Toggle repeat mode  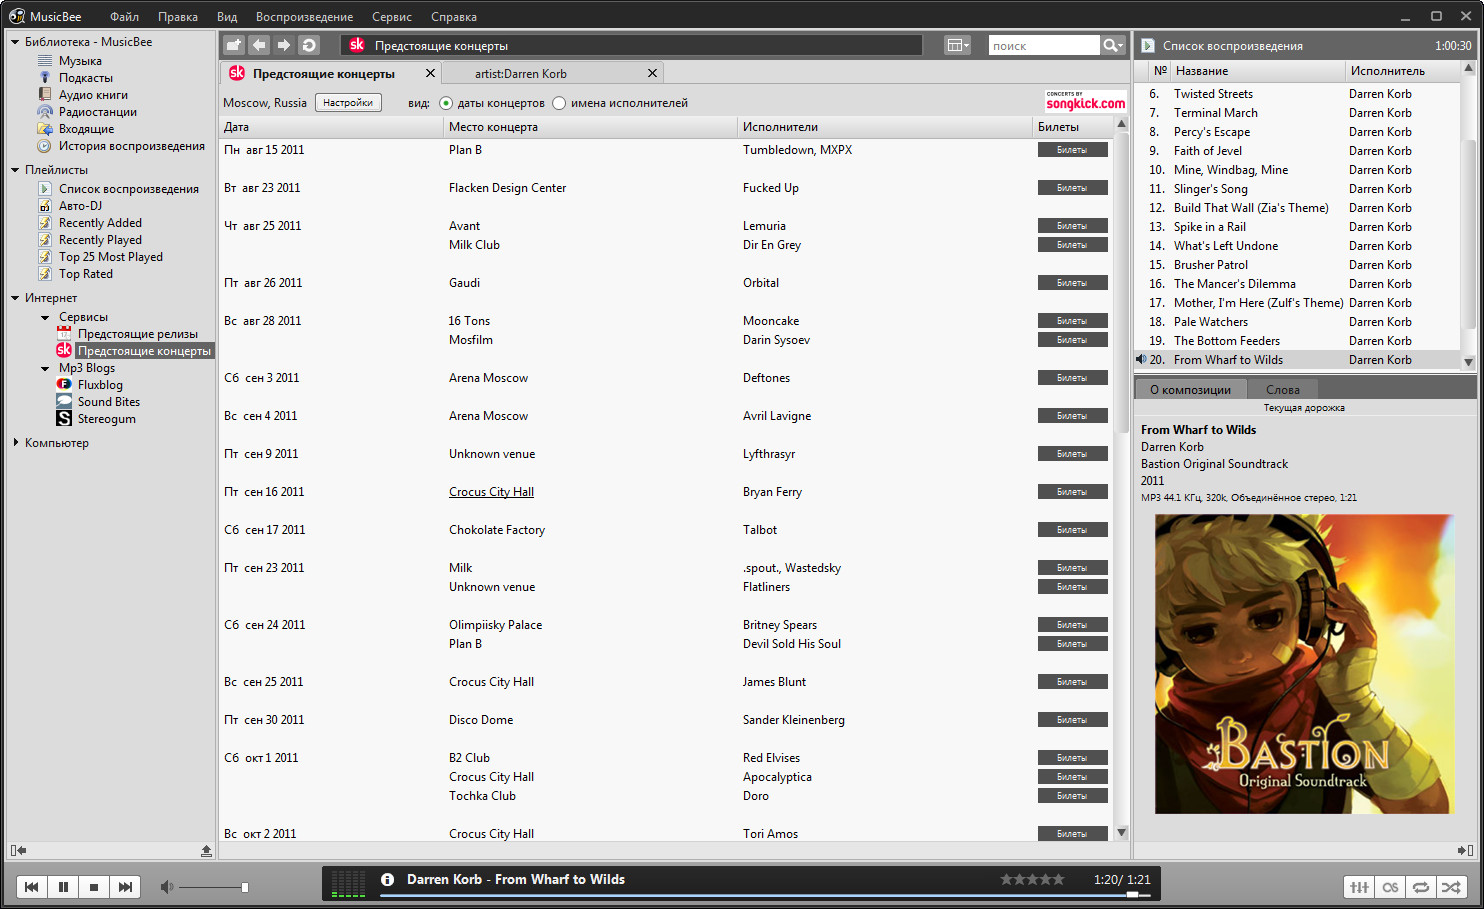tap(1420, 887)
